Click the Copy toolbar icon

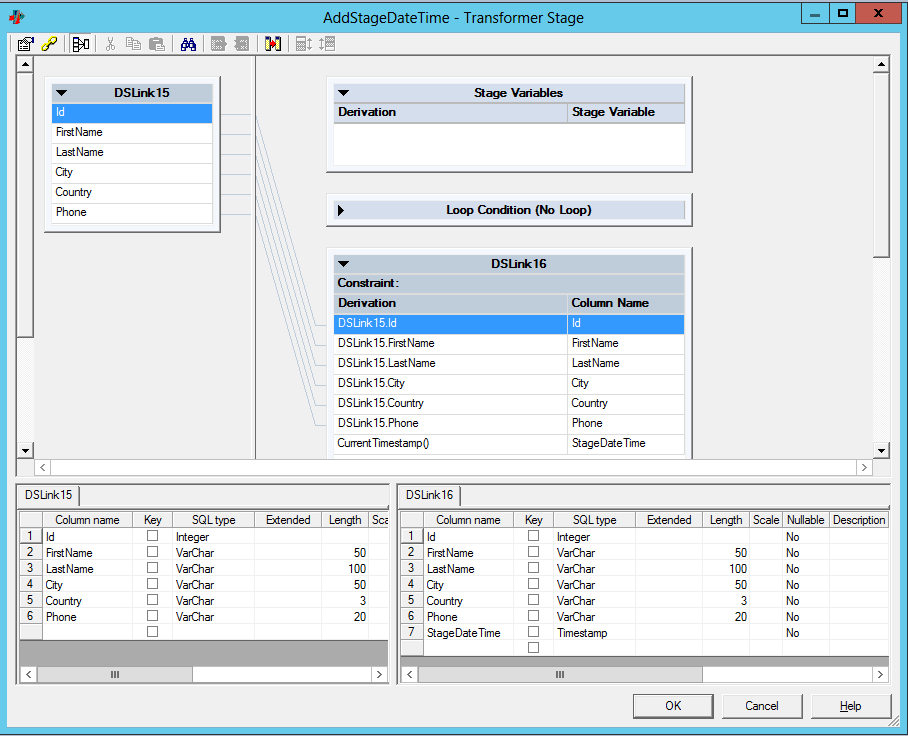point(133,44)
